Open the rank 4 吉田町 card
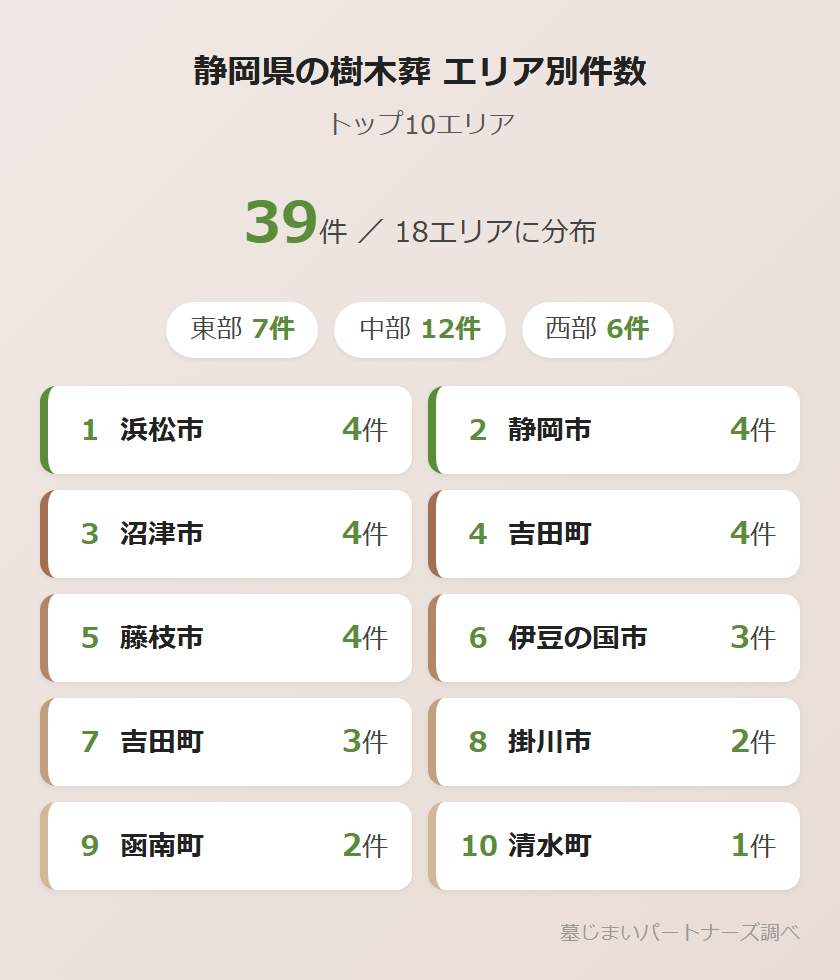840x980 pixels. point(615,534)
